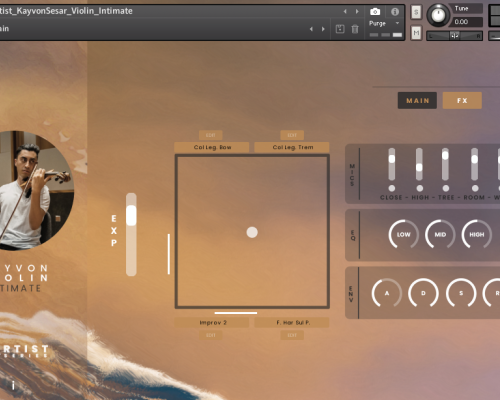Go to previous snapshot using lower left arrow
The width and height of the screenshot is (500, 400).
point(311,29)
